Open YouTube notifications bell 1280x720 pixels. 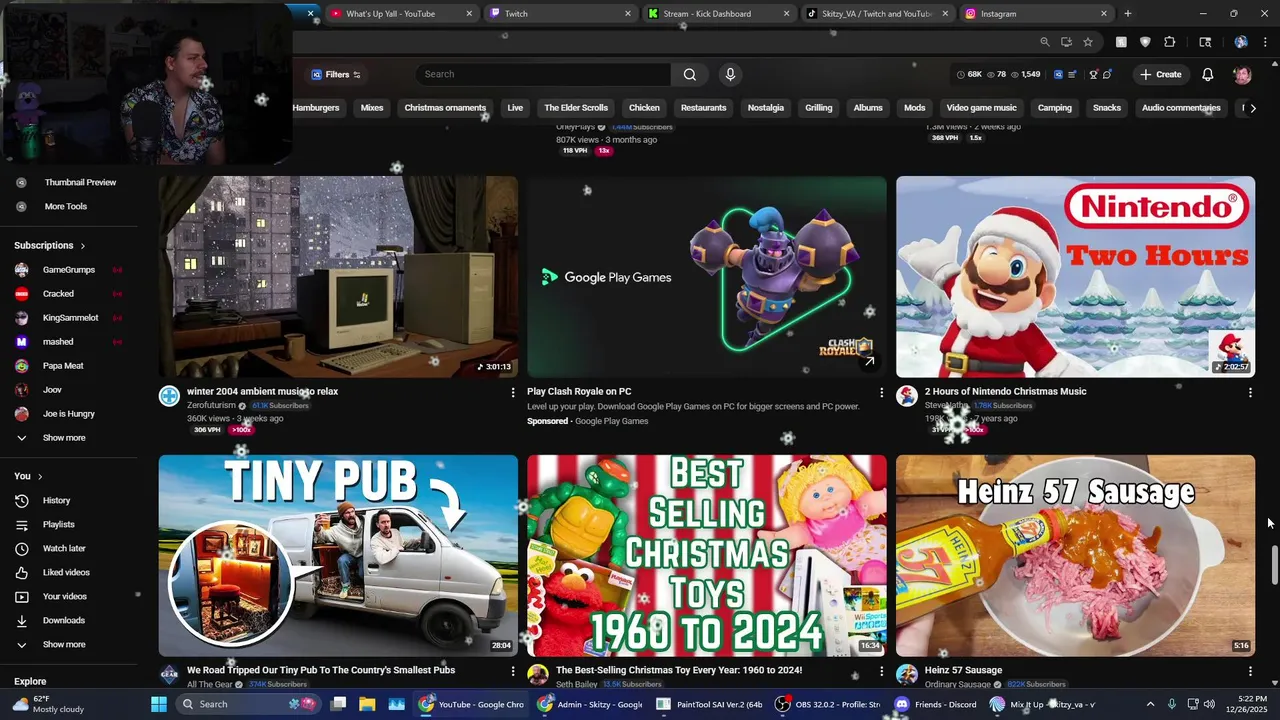[1208, 74]
